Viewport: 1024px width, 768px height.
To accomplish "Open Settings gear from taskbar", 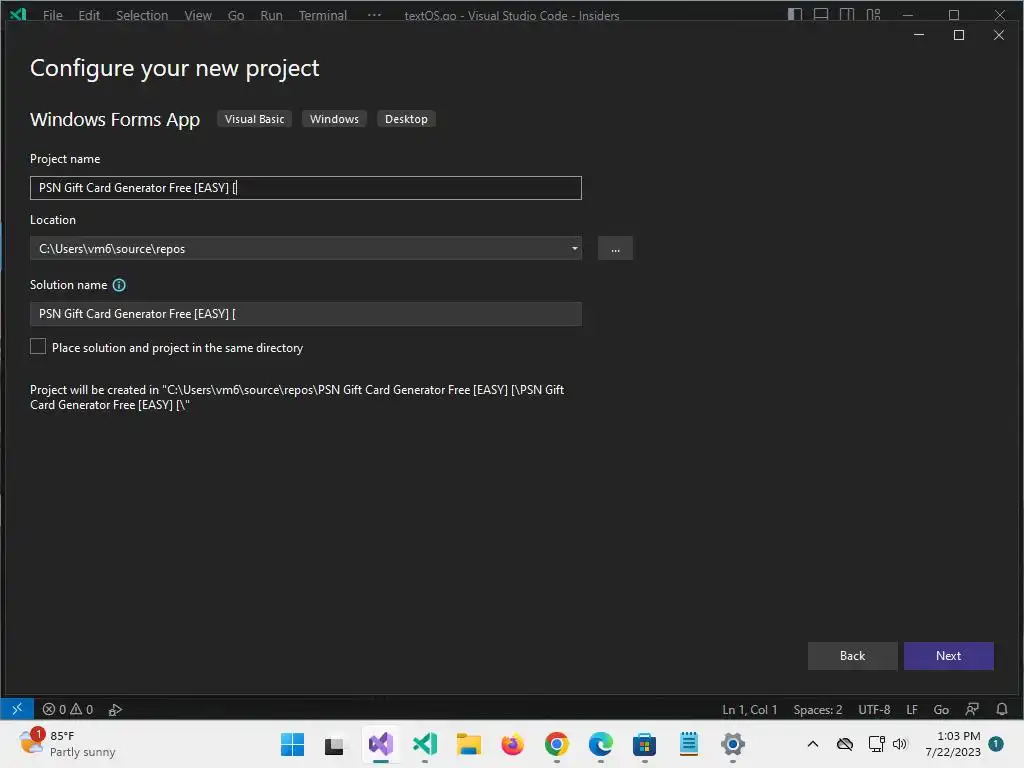I will click(x=733, y=744).
